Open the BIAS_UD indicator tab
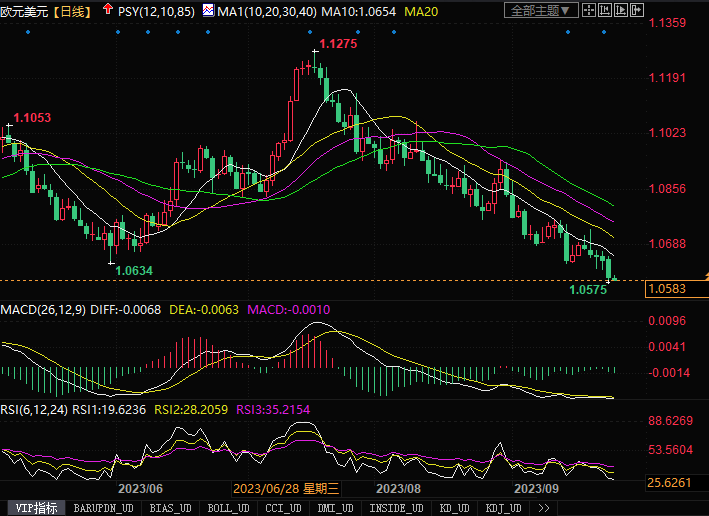This screenshot has height=516, width=709. (172, 508)
